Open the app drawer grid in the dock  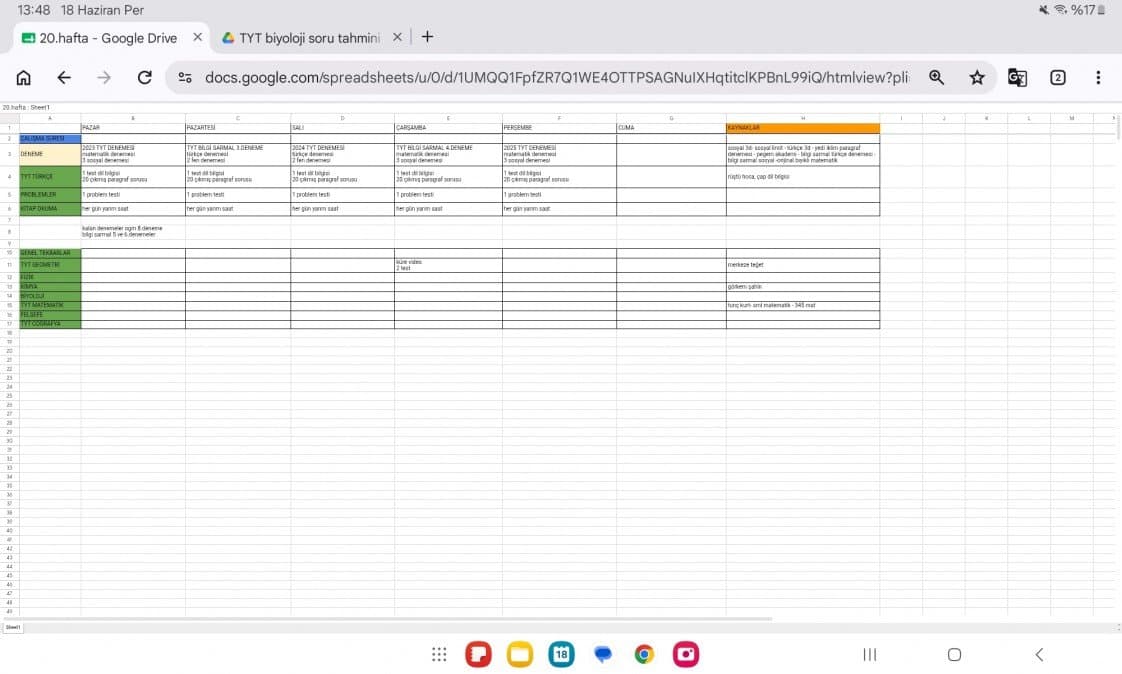[439, 654]
